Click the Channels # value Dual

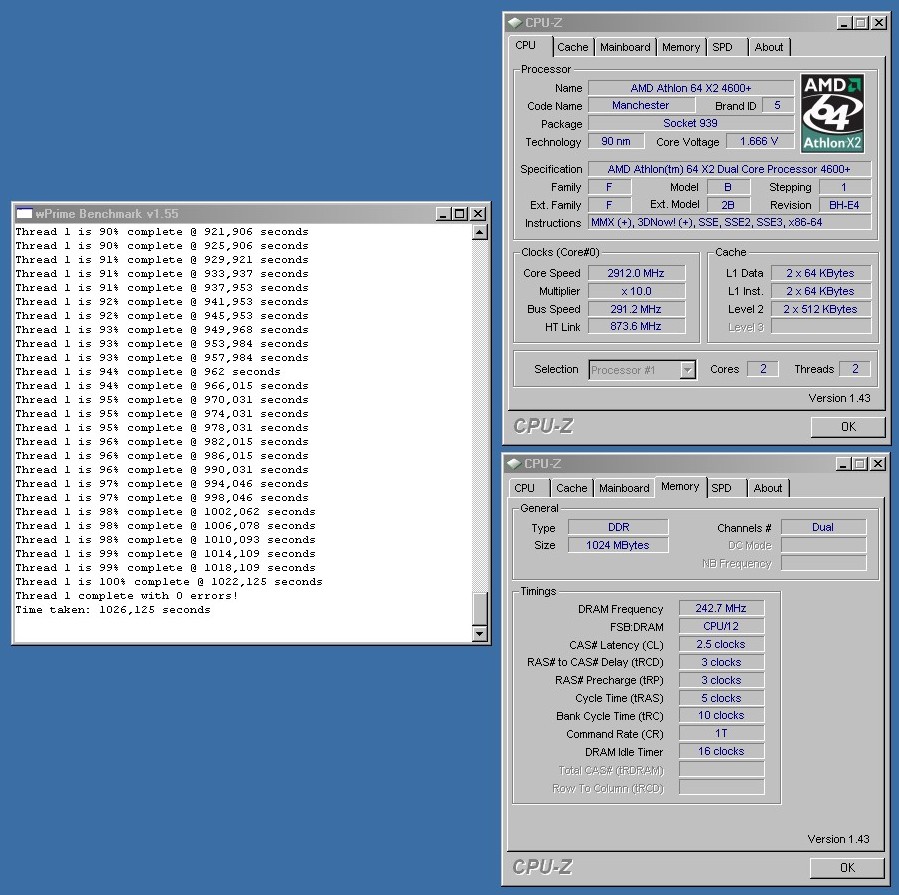[x=823, y=527]
